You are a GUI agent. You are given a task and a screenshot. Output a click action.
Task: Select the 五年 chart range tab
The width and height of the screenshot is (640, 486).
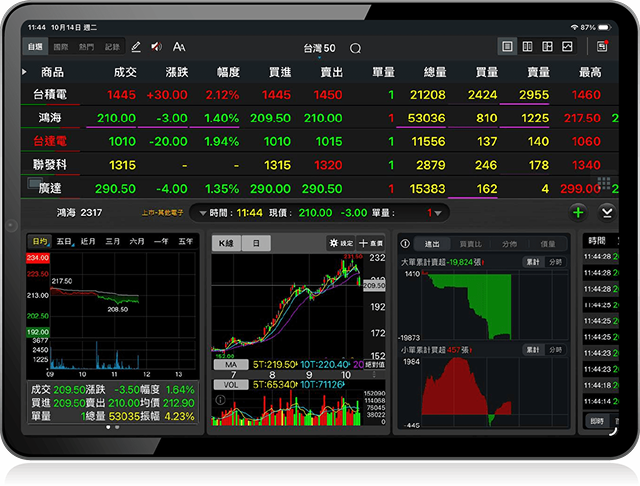click(x=185, y=242)
